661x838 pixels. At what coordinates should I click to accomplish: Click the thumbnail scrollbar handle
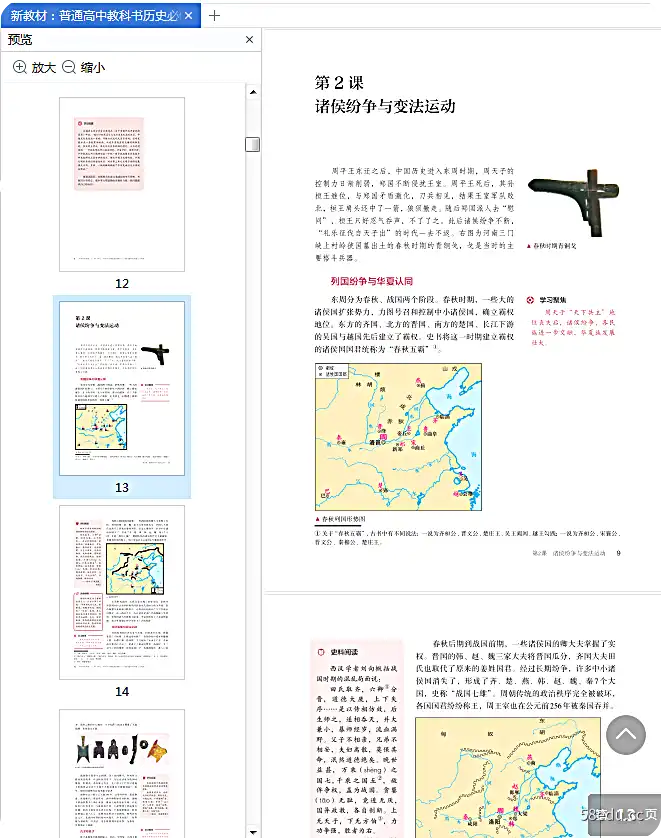click(x=253, y=144)
